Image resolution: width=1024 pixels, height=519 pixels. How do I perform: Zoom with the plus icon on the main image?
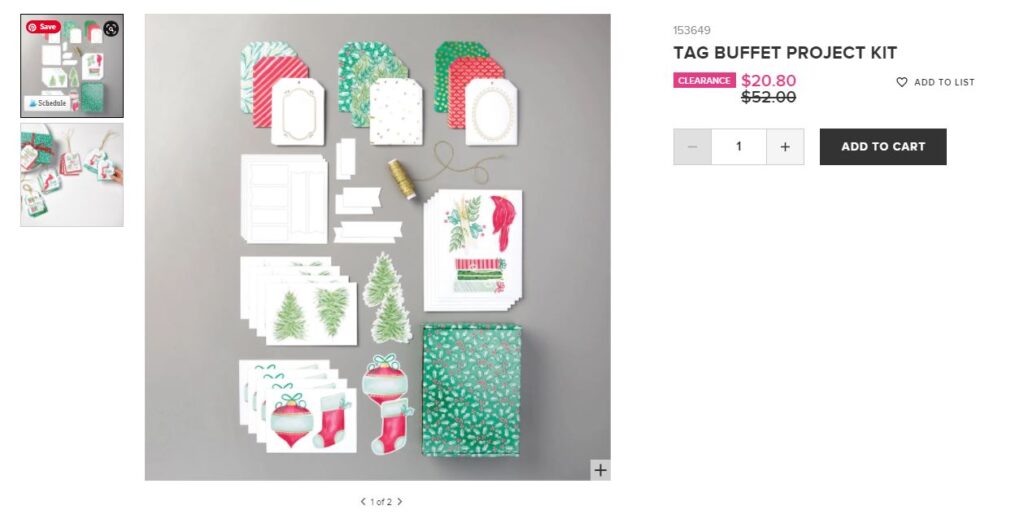pos(600,469)
